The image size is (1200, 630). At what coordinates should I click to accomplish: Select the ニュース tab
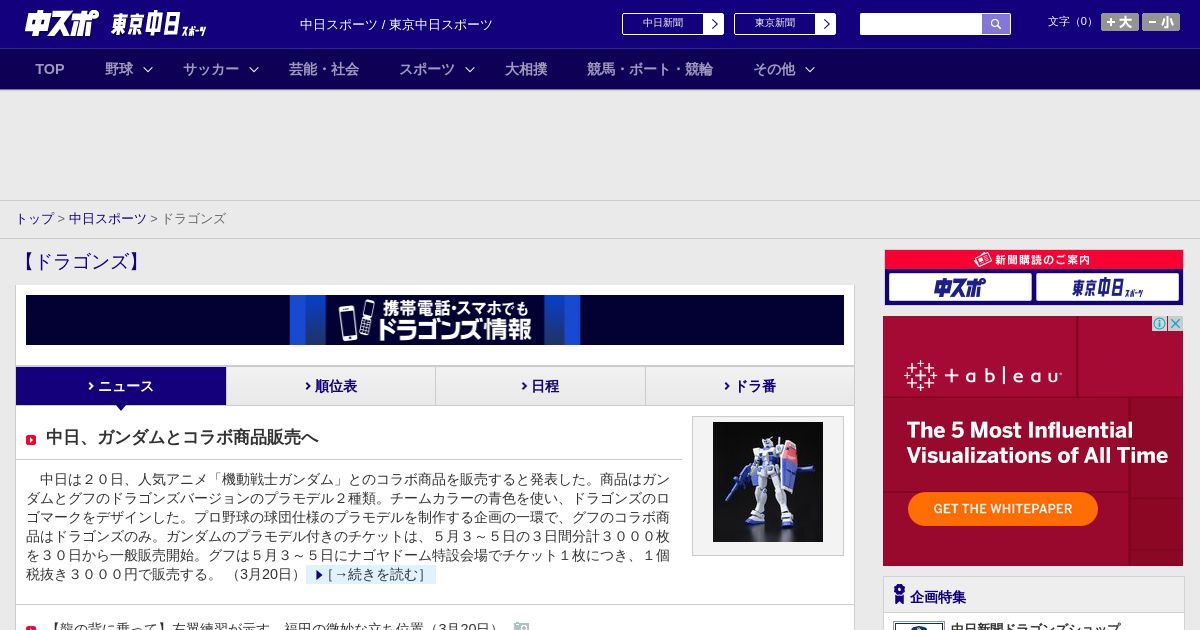pos(121,386)
